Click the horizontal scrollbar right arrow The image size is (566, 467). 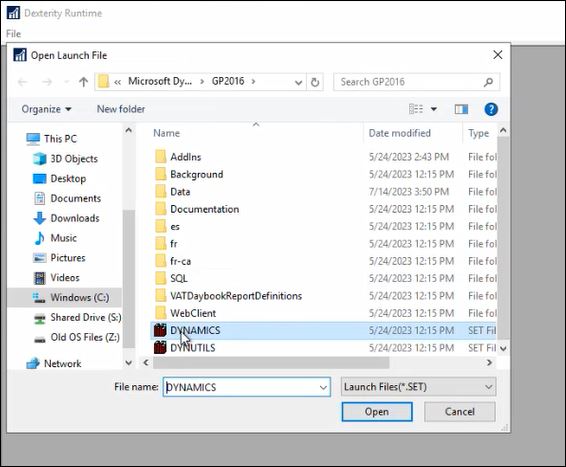tap(489, 362)
